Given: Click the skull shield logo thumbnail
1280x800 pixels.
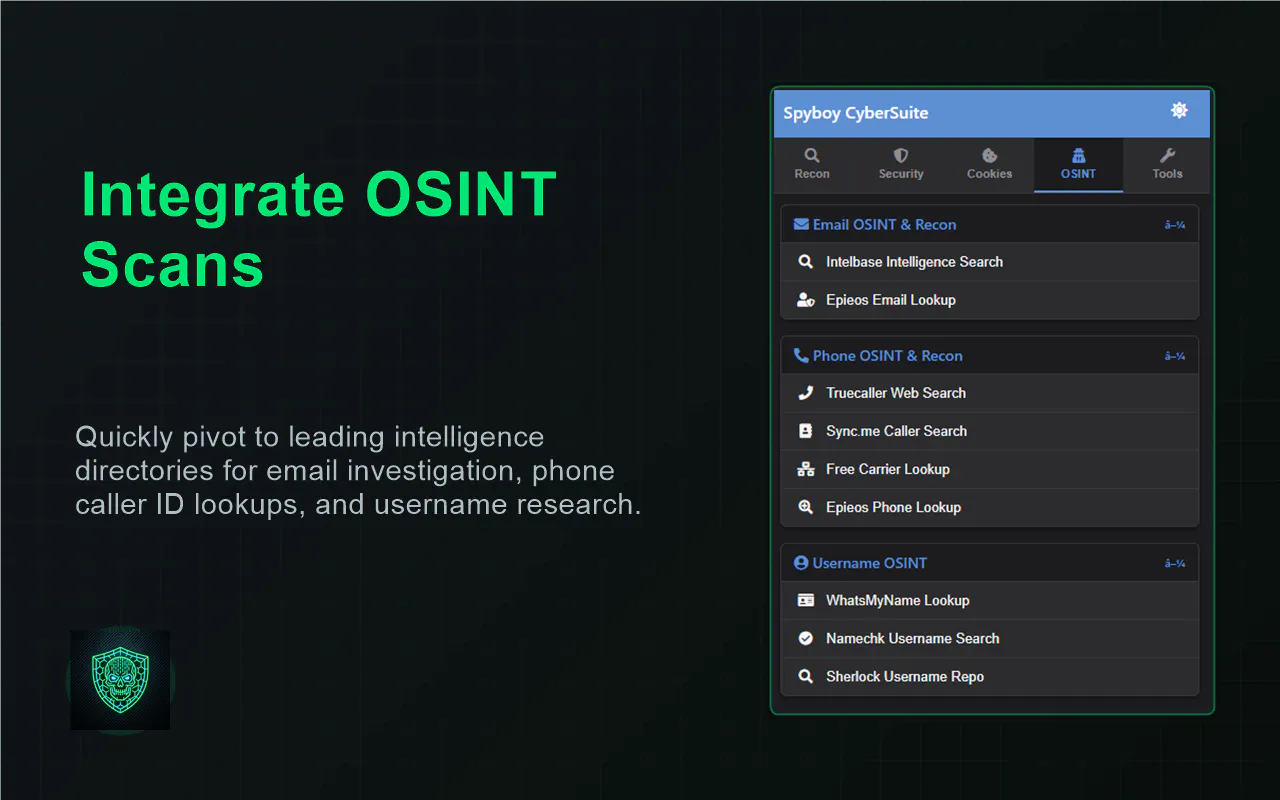Looking at the screenshot, I should tap(120, 680).
